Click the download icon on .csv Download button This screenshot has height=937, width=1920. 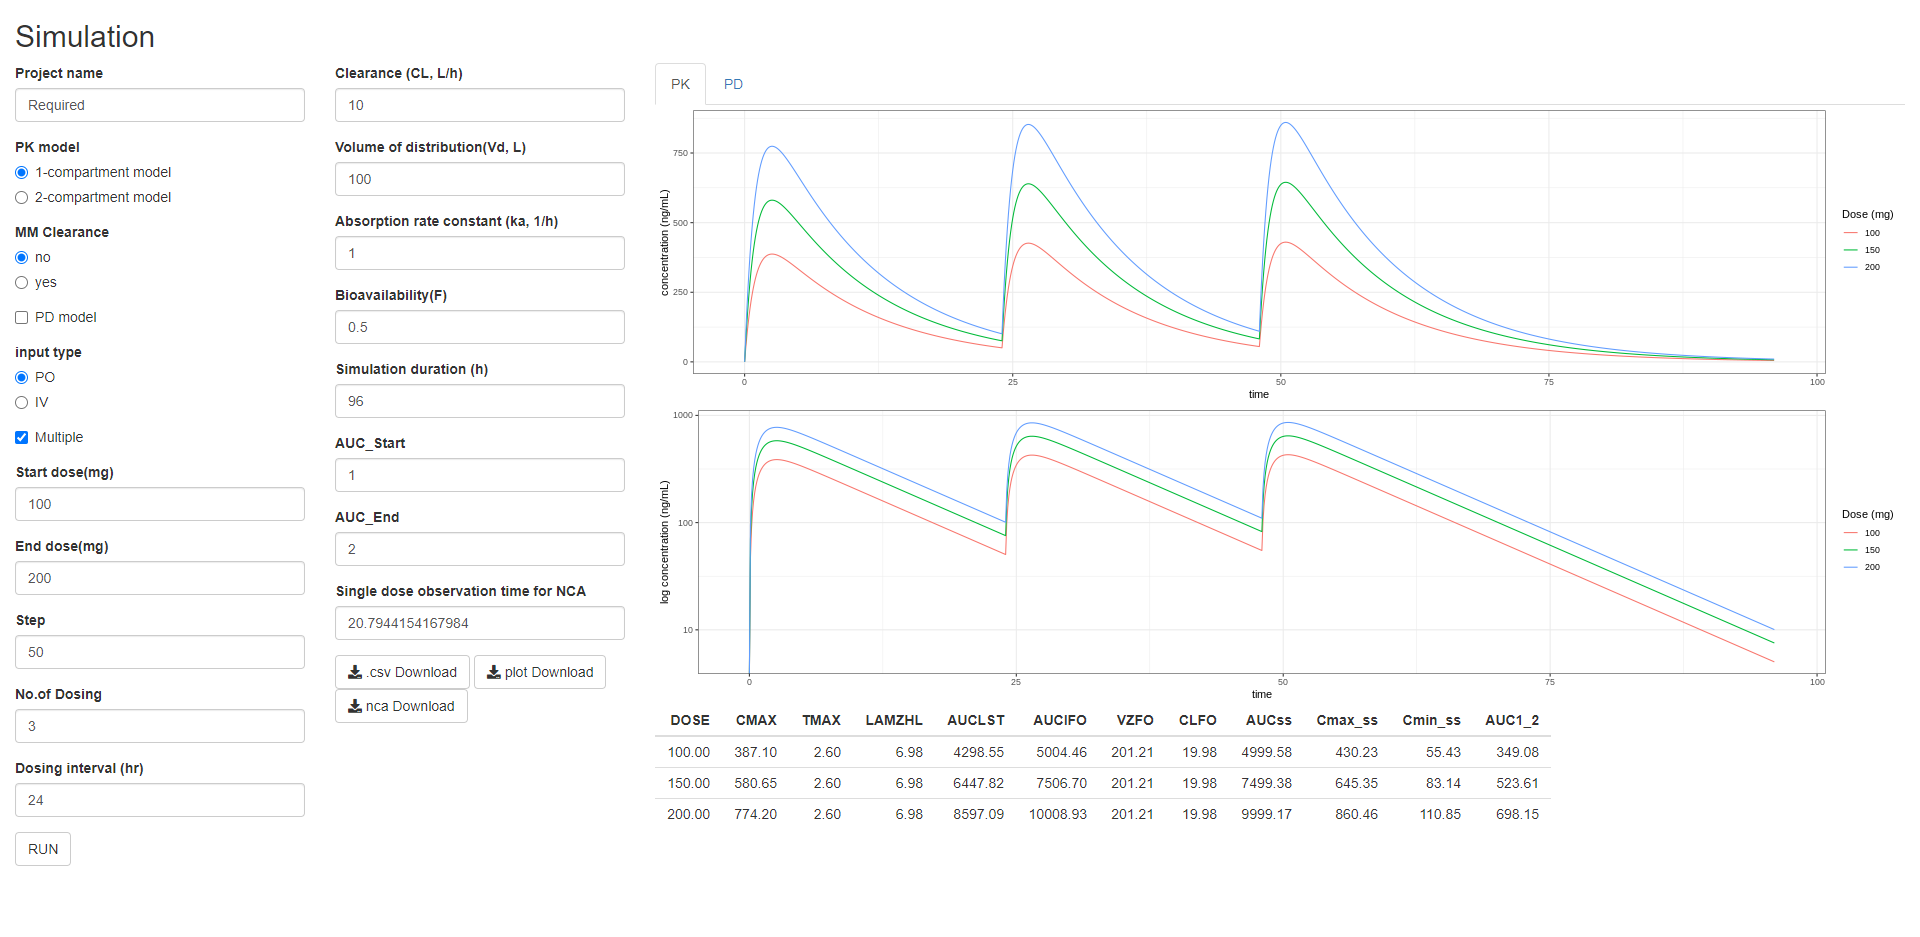354,672
